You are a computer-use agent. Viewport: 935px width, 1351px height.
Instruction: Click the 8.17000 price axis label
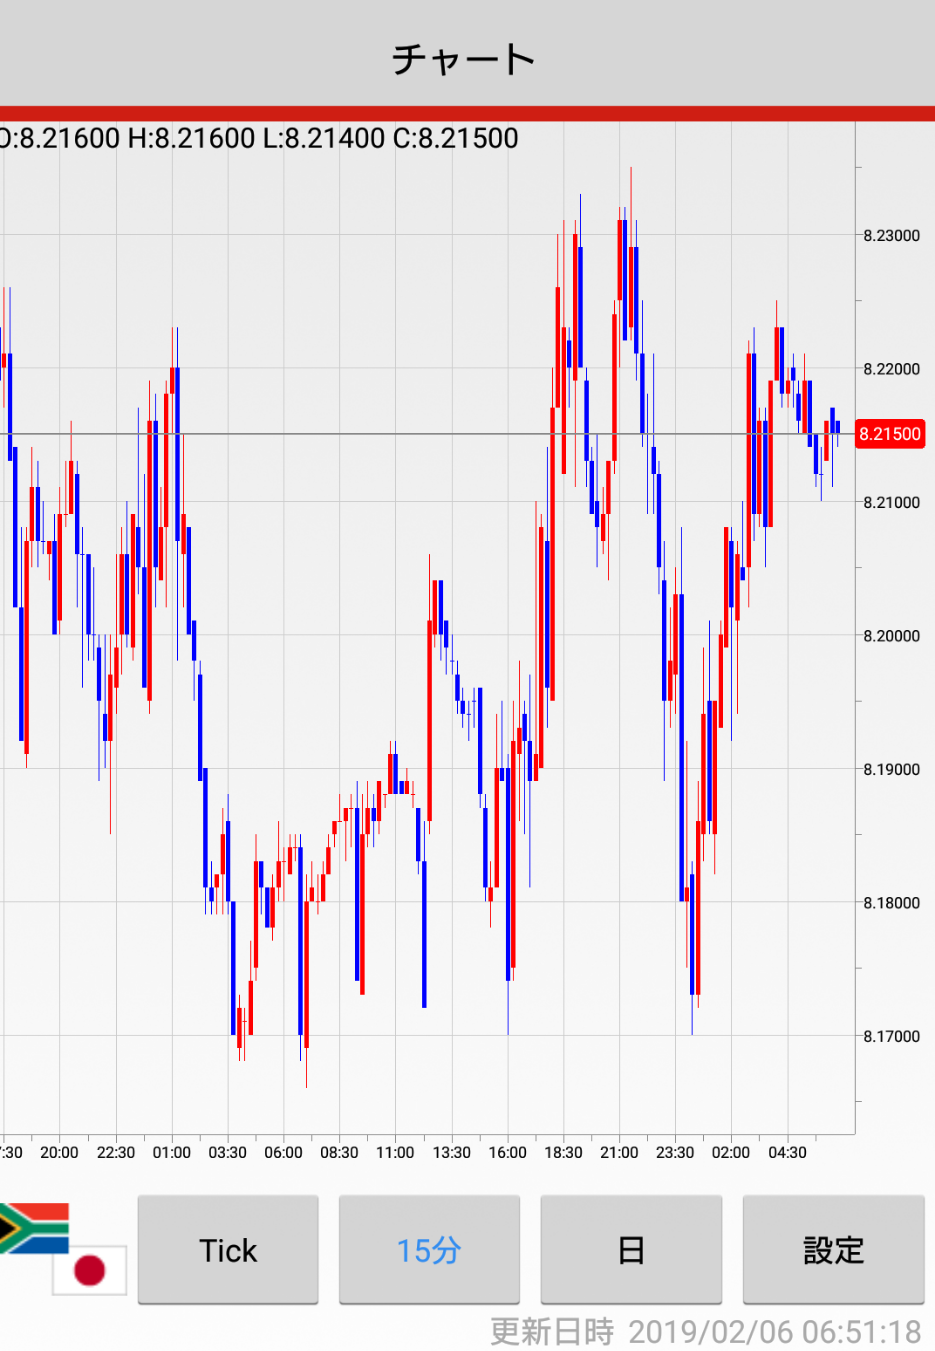pyautogui.click(x=891, y=1037)
